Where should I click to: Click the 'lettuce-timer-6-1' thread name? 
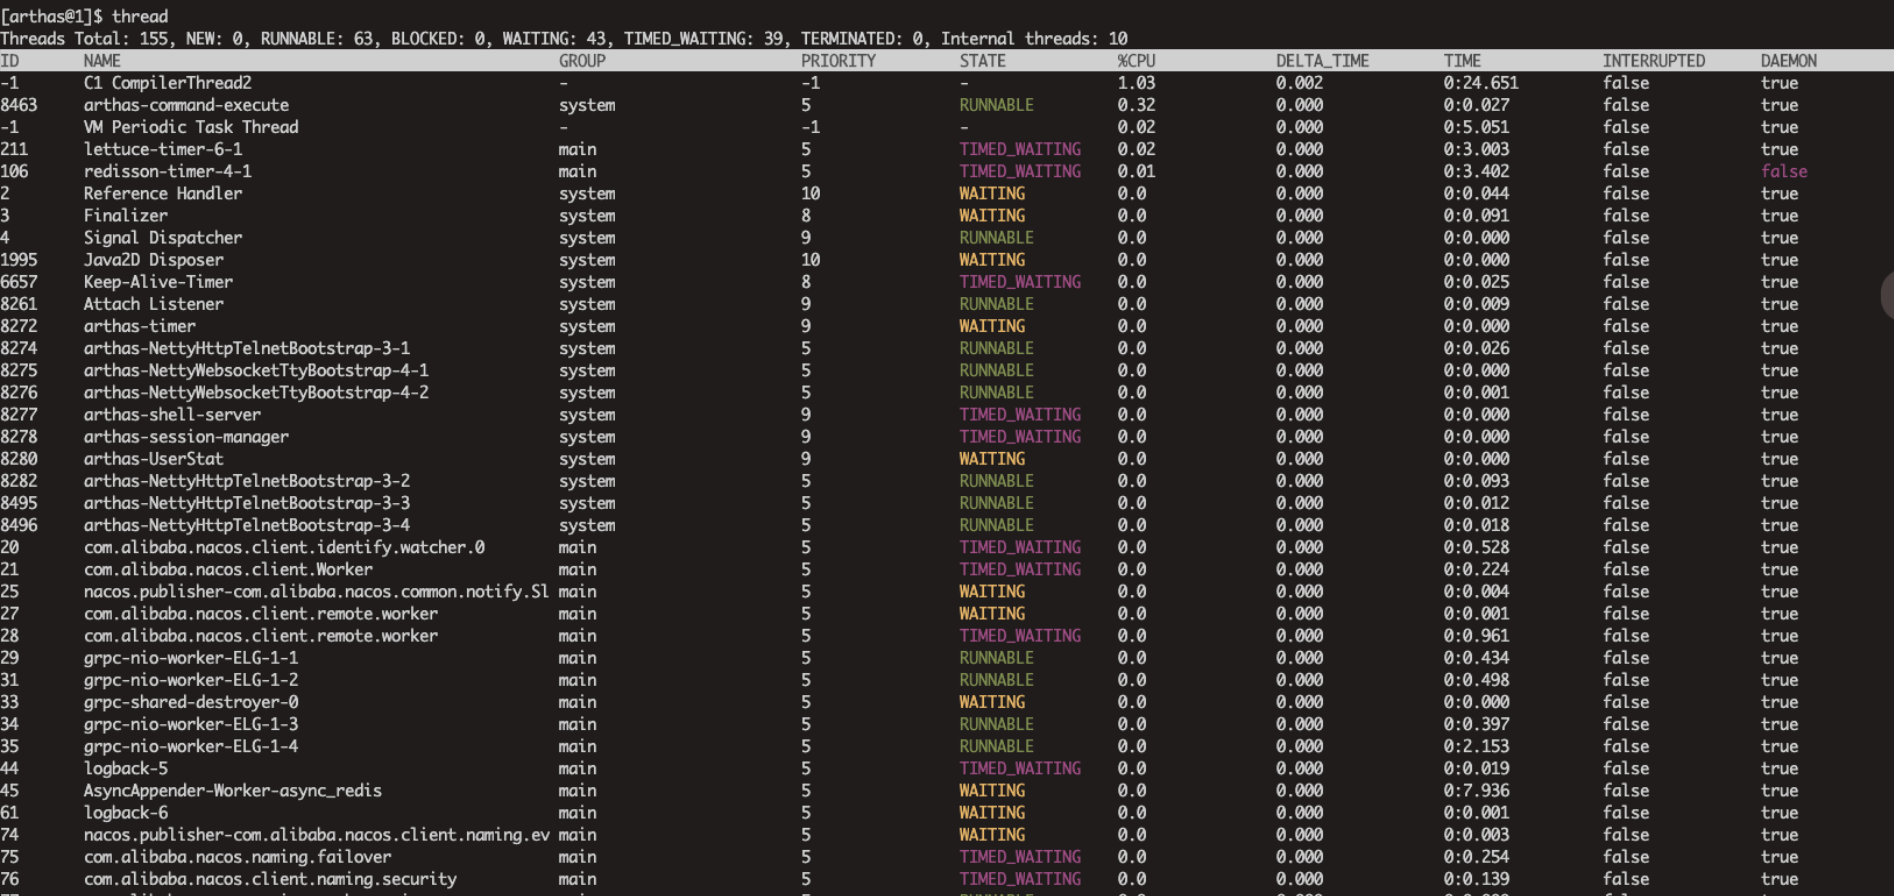(x=163, y=149)
